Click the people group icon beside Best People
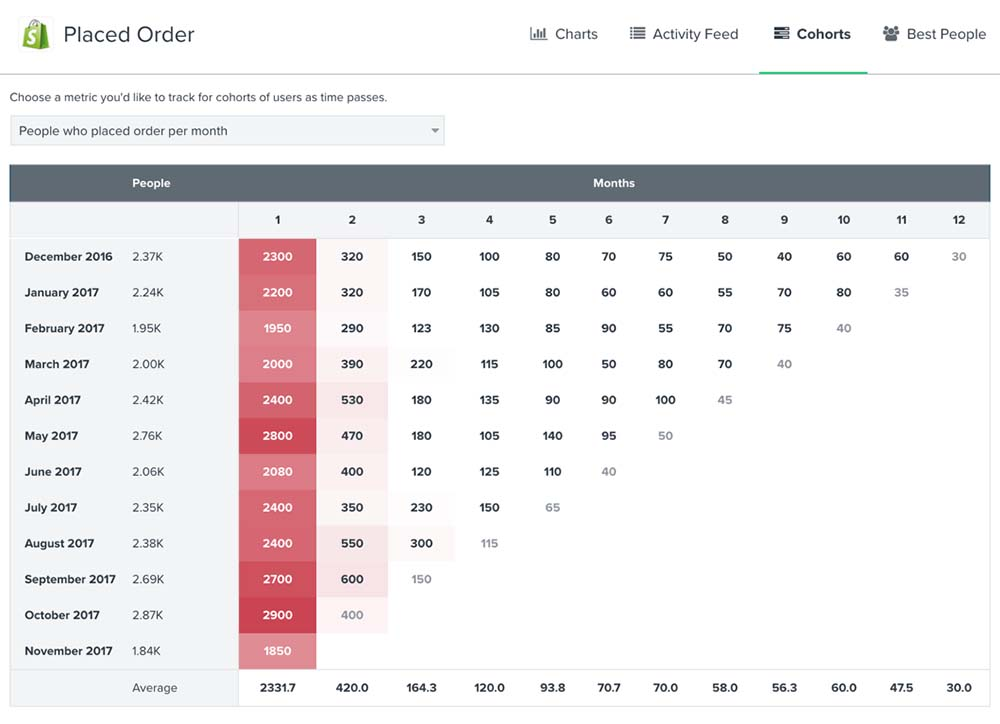The width and height of the screenshot is (1000, 724). click(891, 33)
